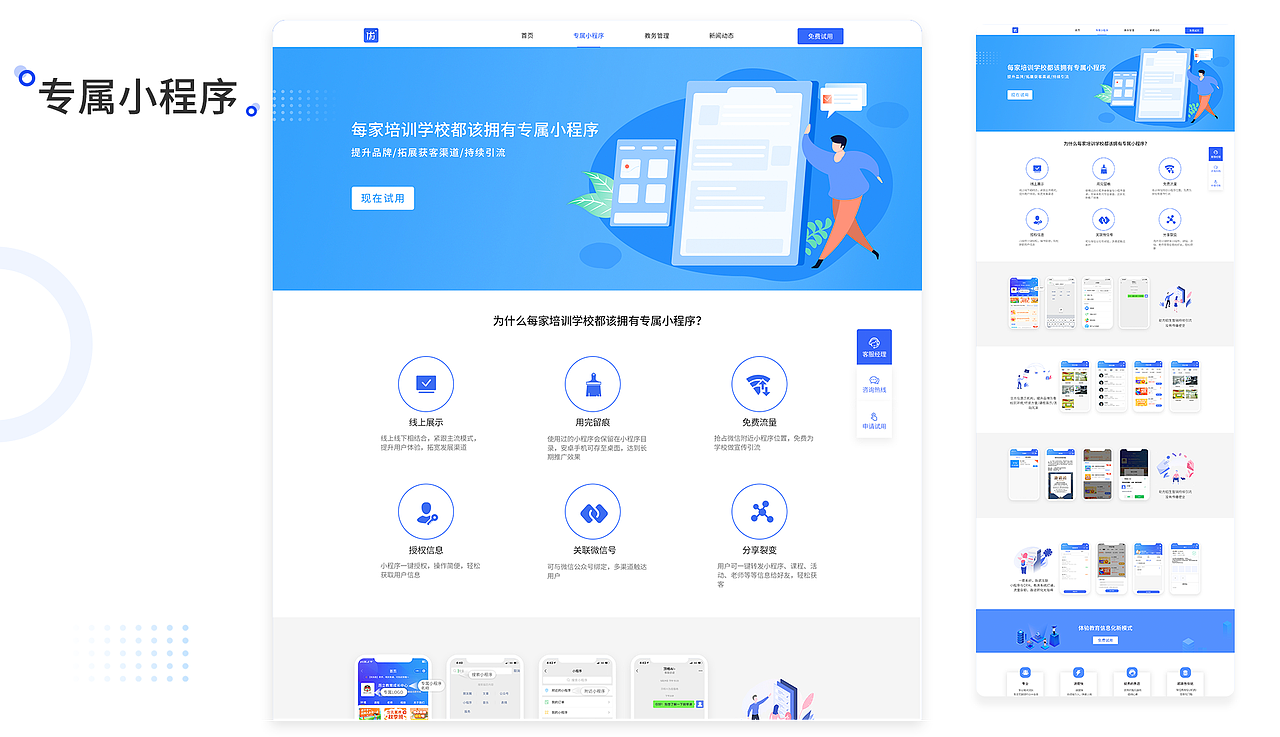Click the 用完留痕 feature title
1280x737 pixels.
pos(593,422)
